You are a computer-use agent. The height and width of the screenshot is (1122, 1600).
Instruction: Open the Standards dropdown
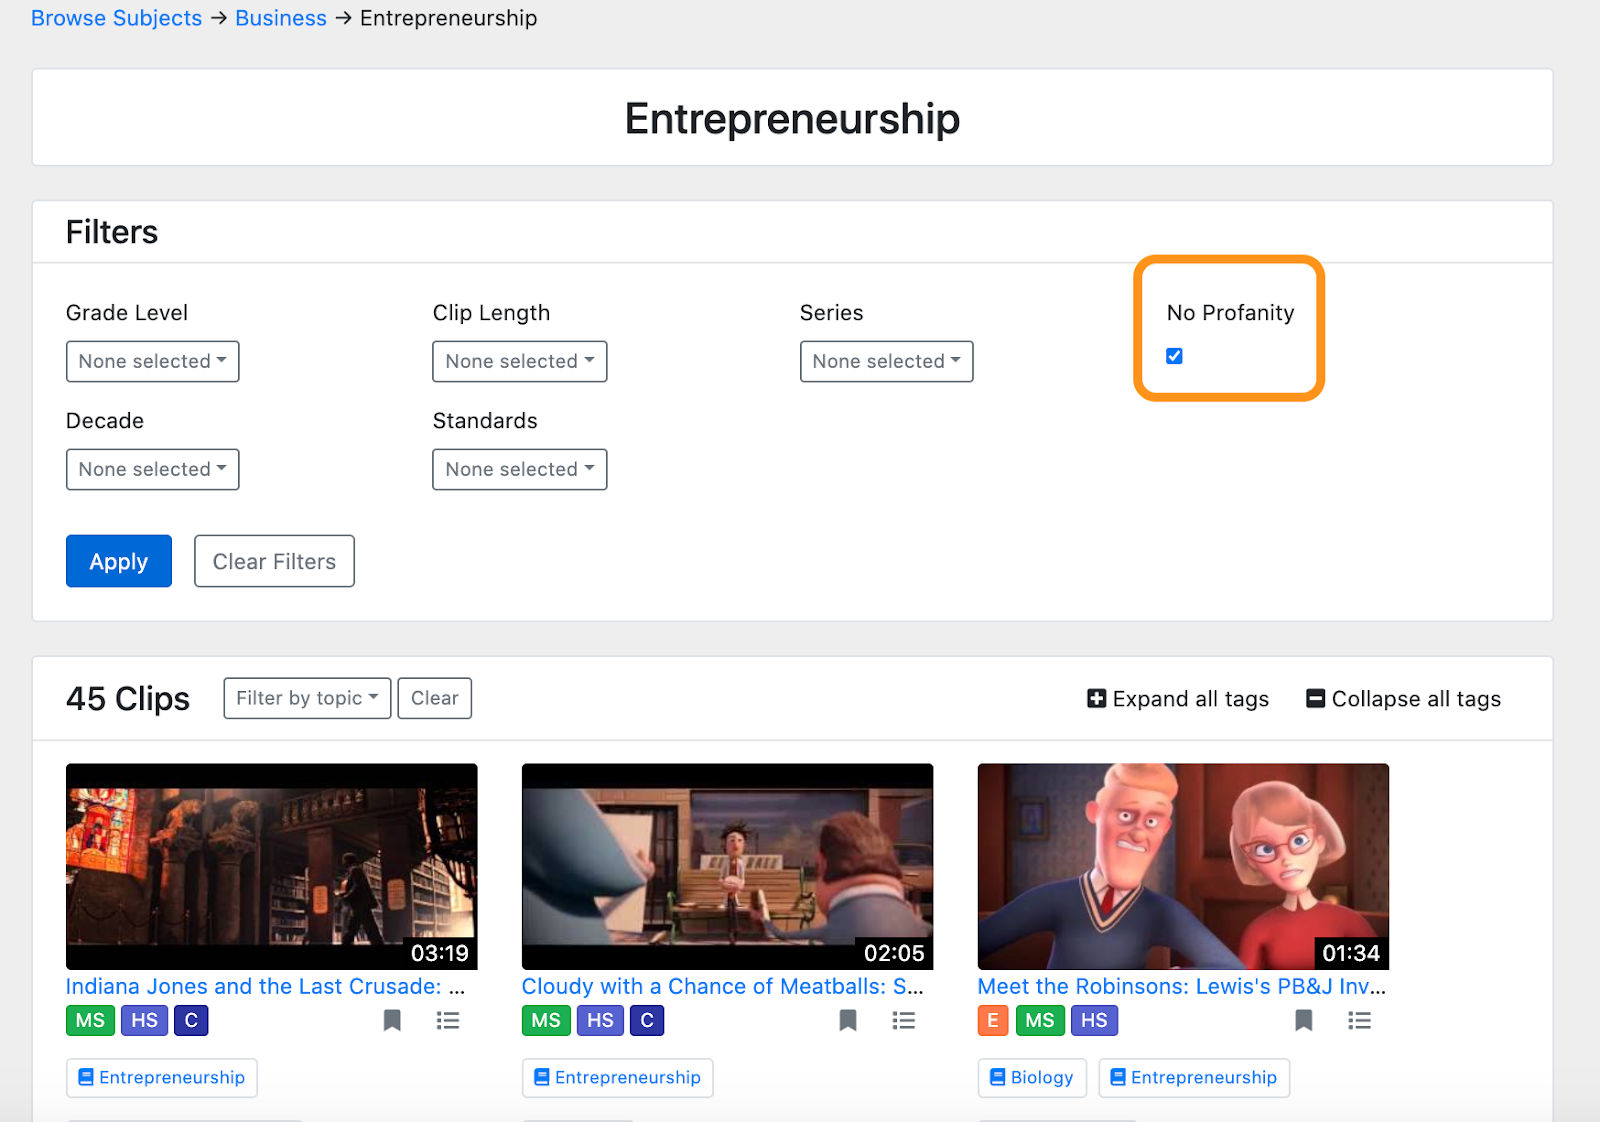pyautogui.click(x=520, y=469)
